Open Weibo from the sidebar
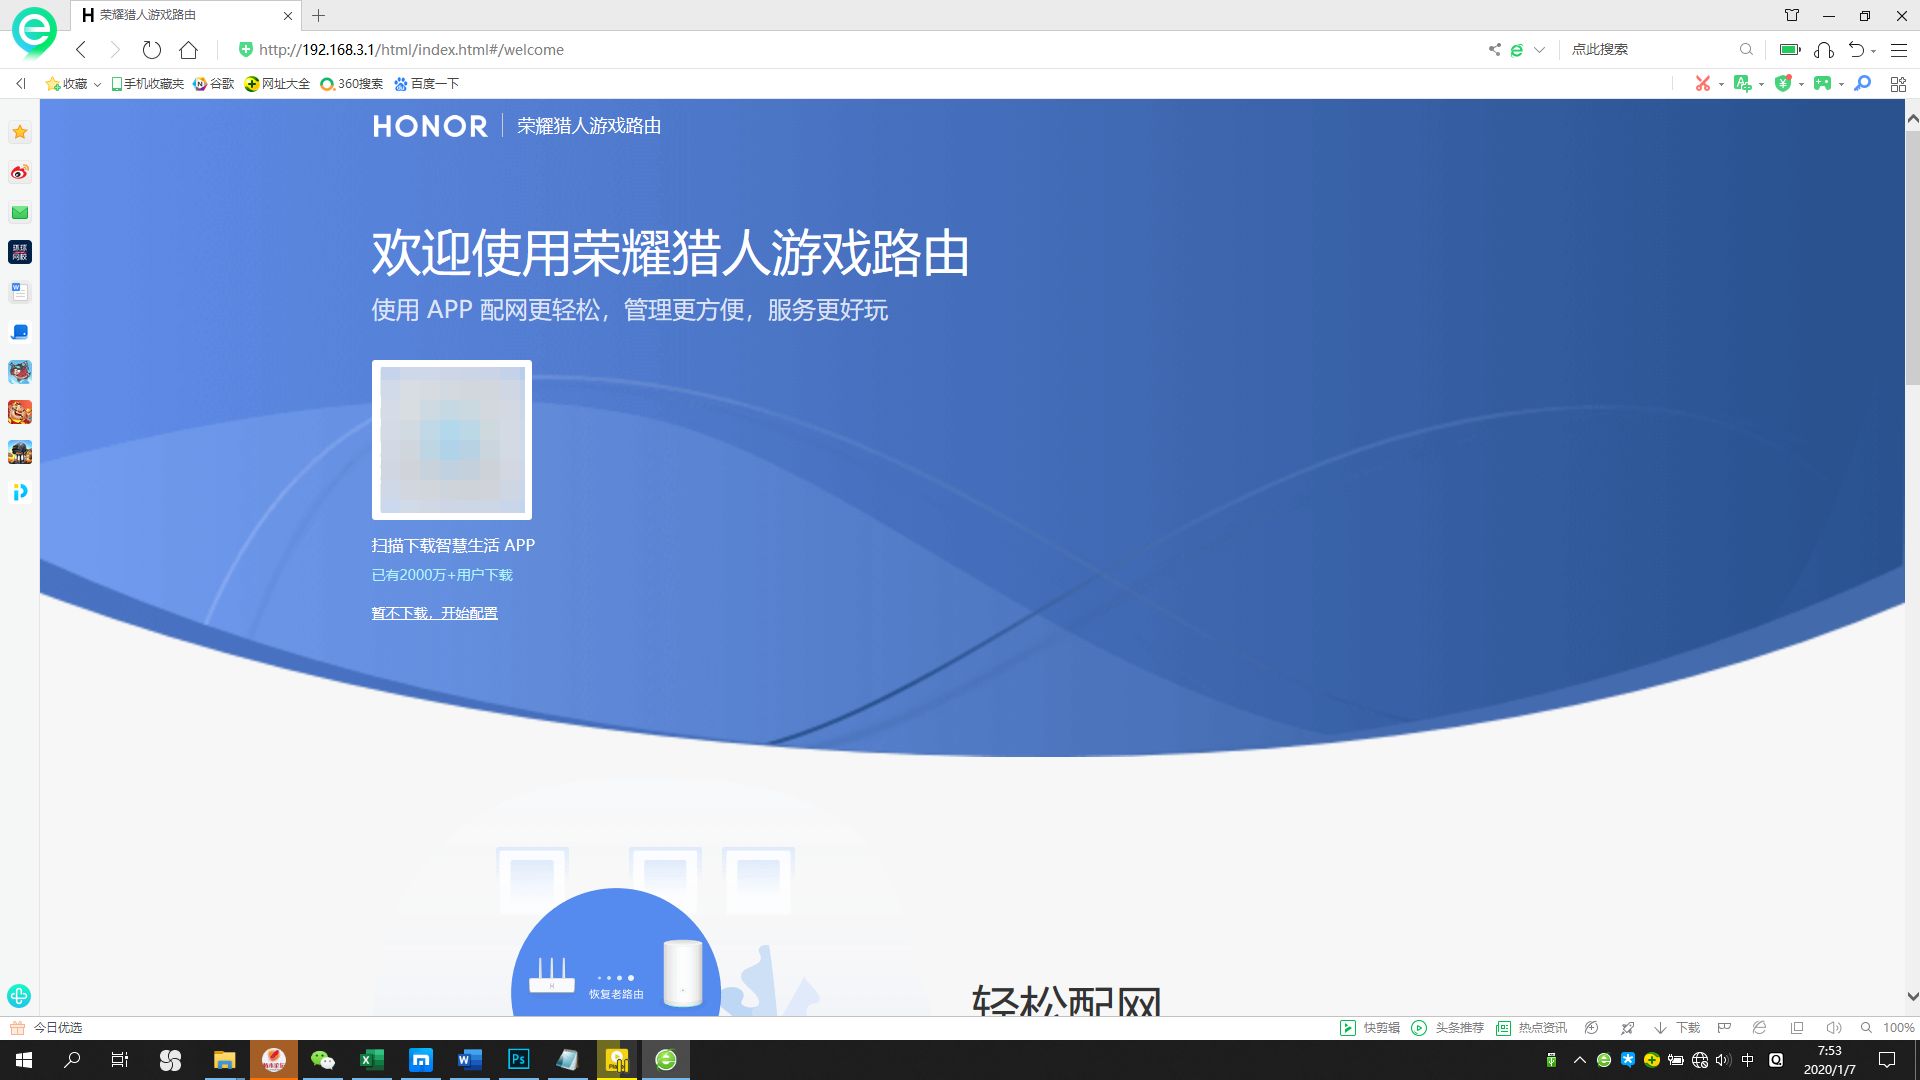The height and width of the screenshot is (1080, 1920). click(20, 172)
